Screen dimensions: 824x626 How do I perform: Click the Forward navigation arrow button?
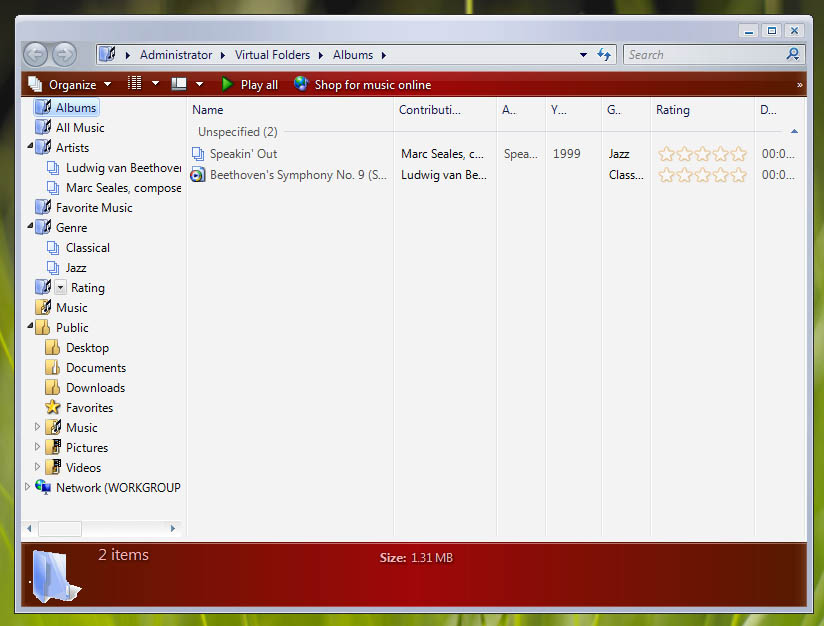point(64,54)
